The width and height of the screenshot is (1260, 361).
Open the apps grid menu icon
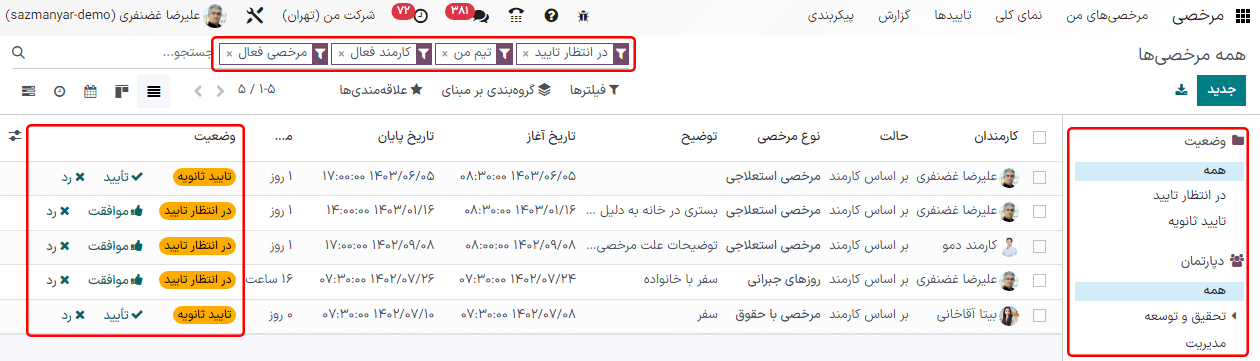[1243, 16]
